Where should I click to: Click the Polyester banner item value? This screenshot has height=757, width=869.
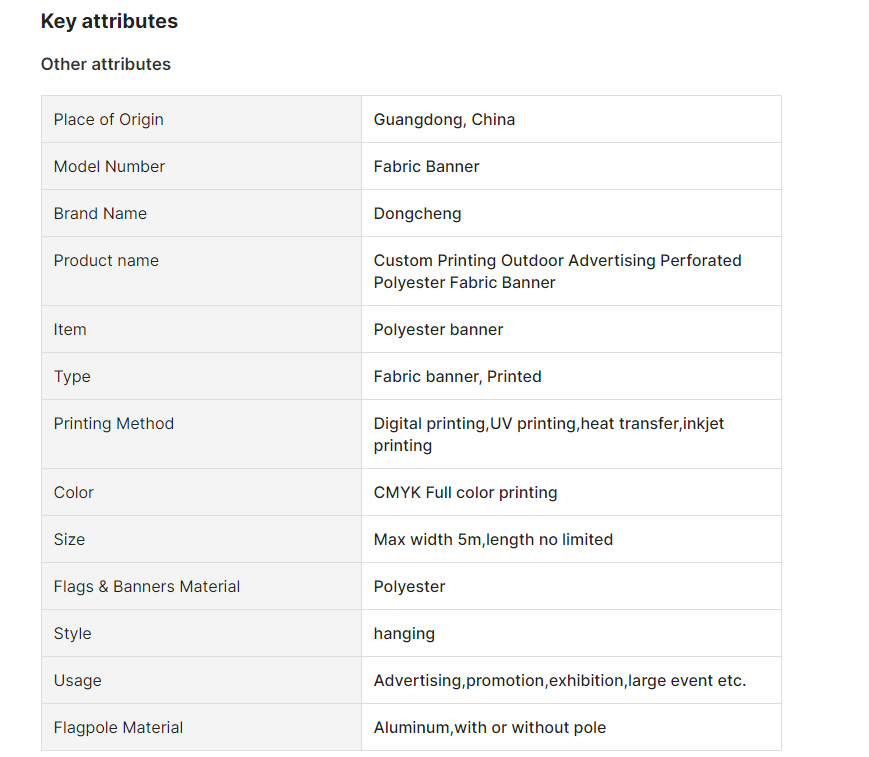[x=438, y=330]
